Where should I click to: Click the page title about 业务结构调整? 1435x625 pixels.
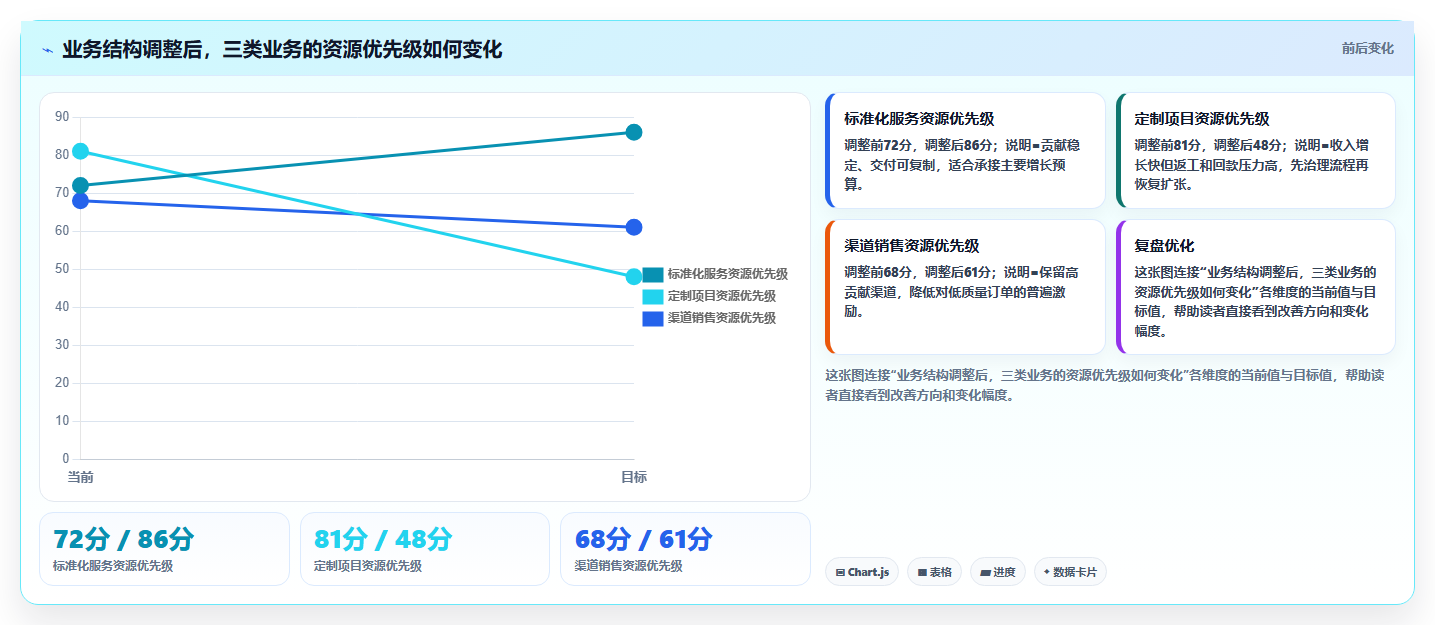click(282, 50)
